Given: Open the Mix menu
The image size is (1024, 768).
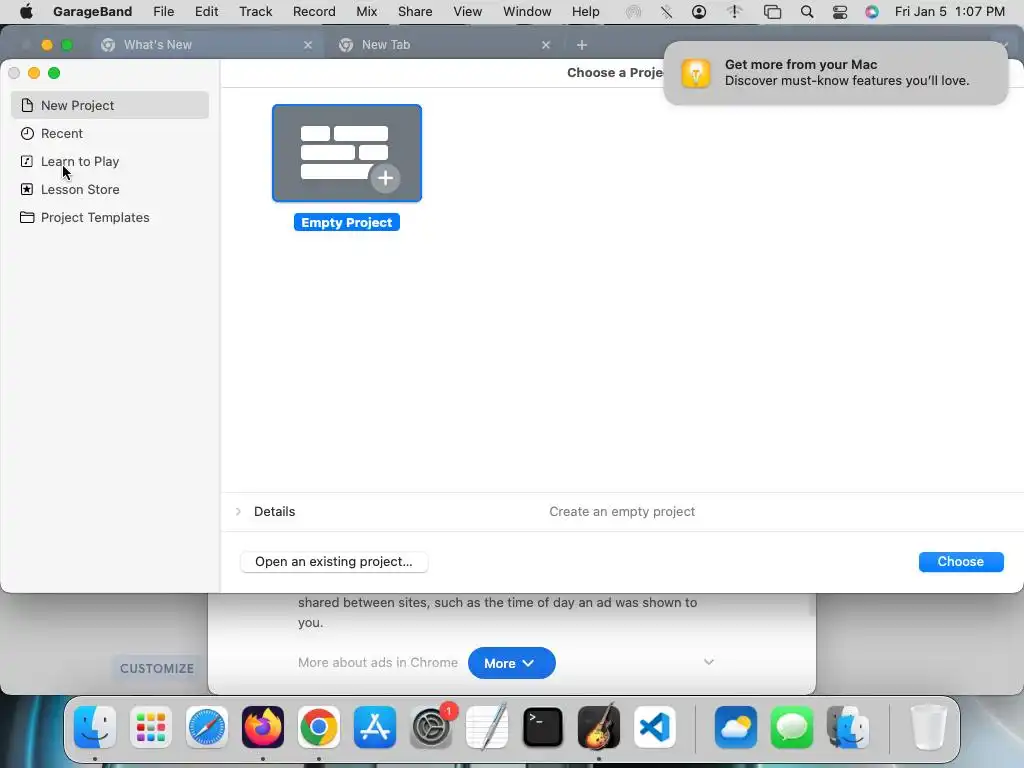Looking at the screenshot, I should coord(366,11).
